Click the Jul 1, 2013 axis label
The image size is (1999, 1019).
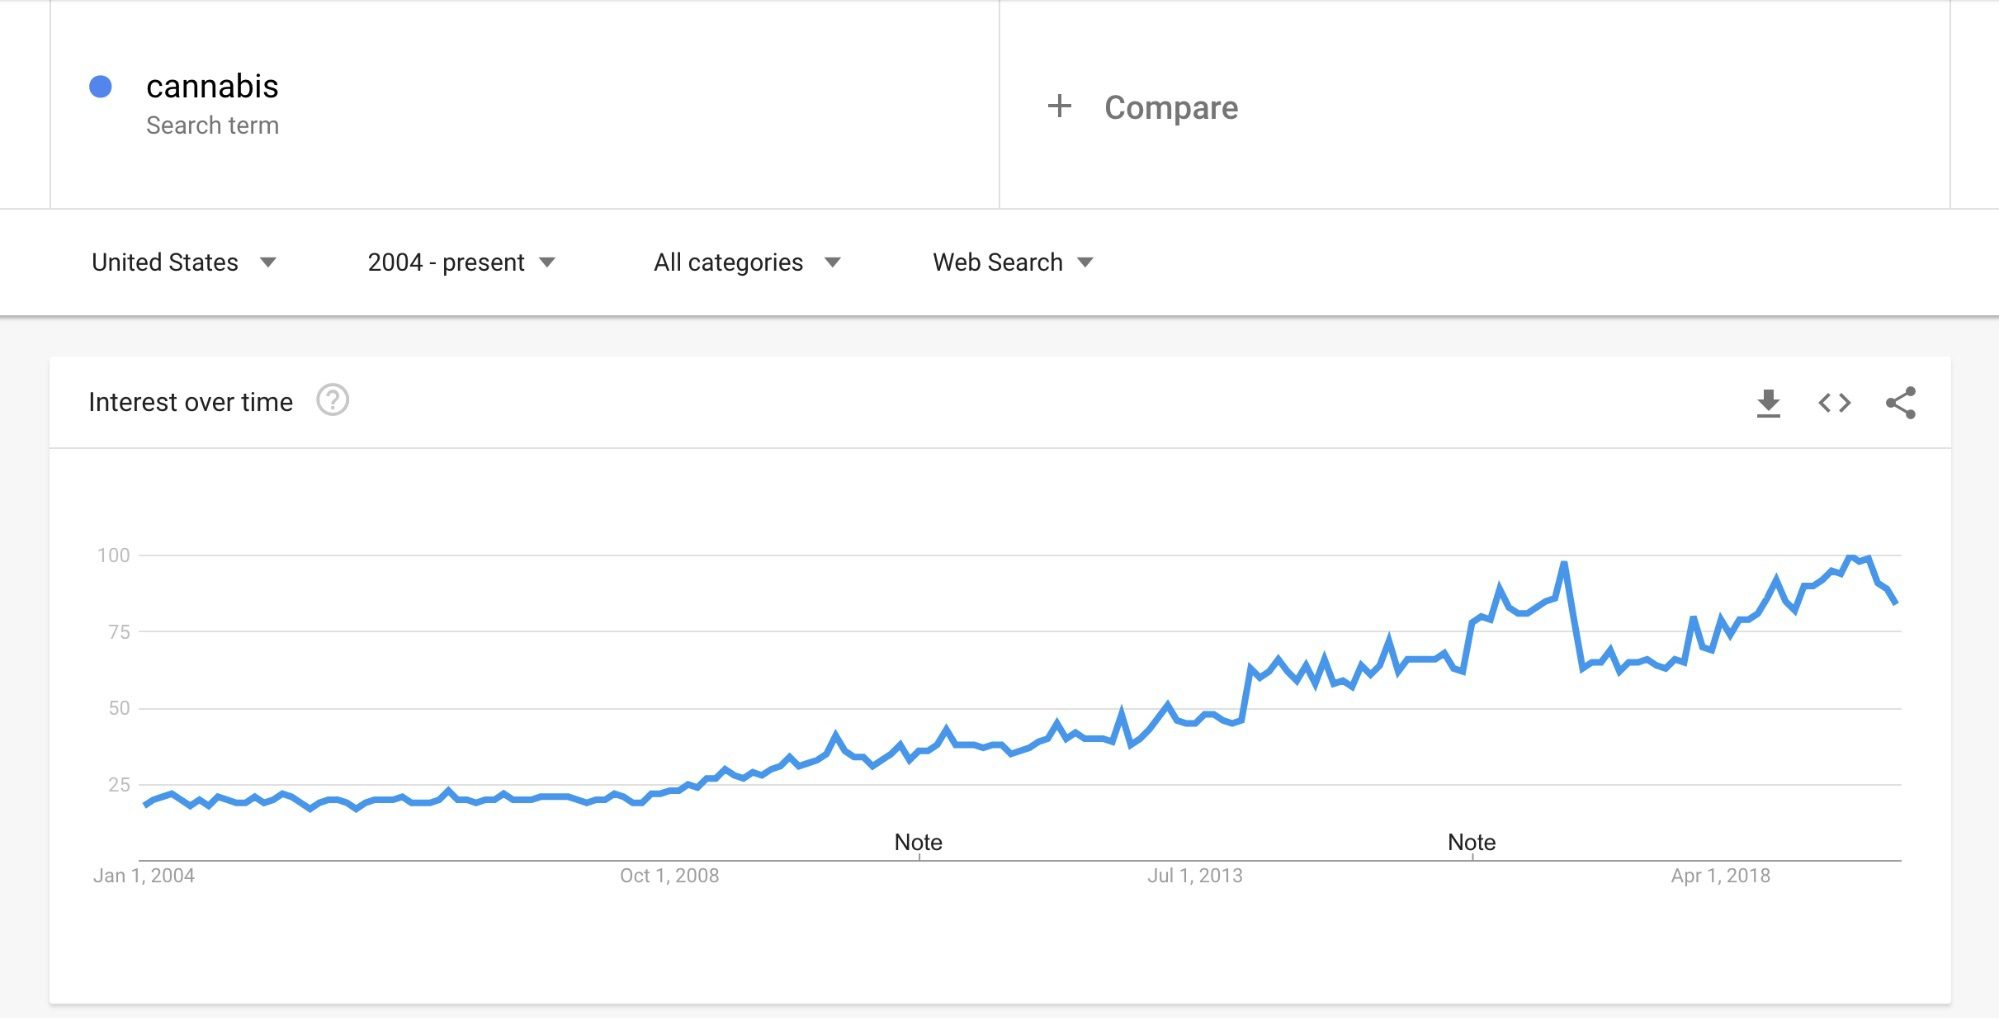click(1194, 875)
